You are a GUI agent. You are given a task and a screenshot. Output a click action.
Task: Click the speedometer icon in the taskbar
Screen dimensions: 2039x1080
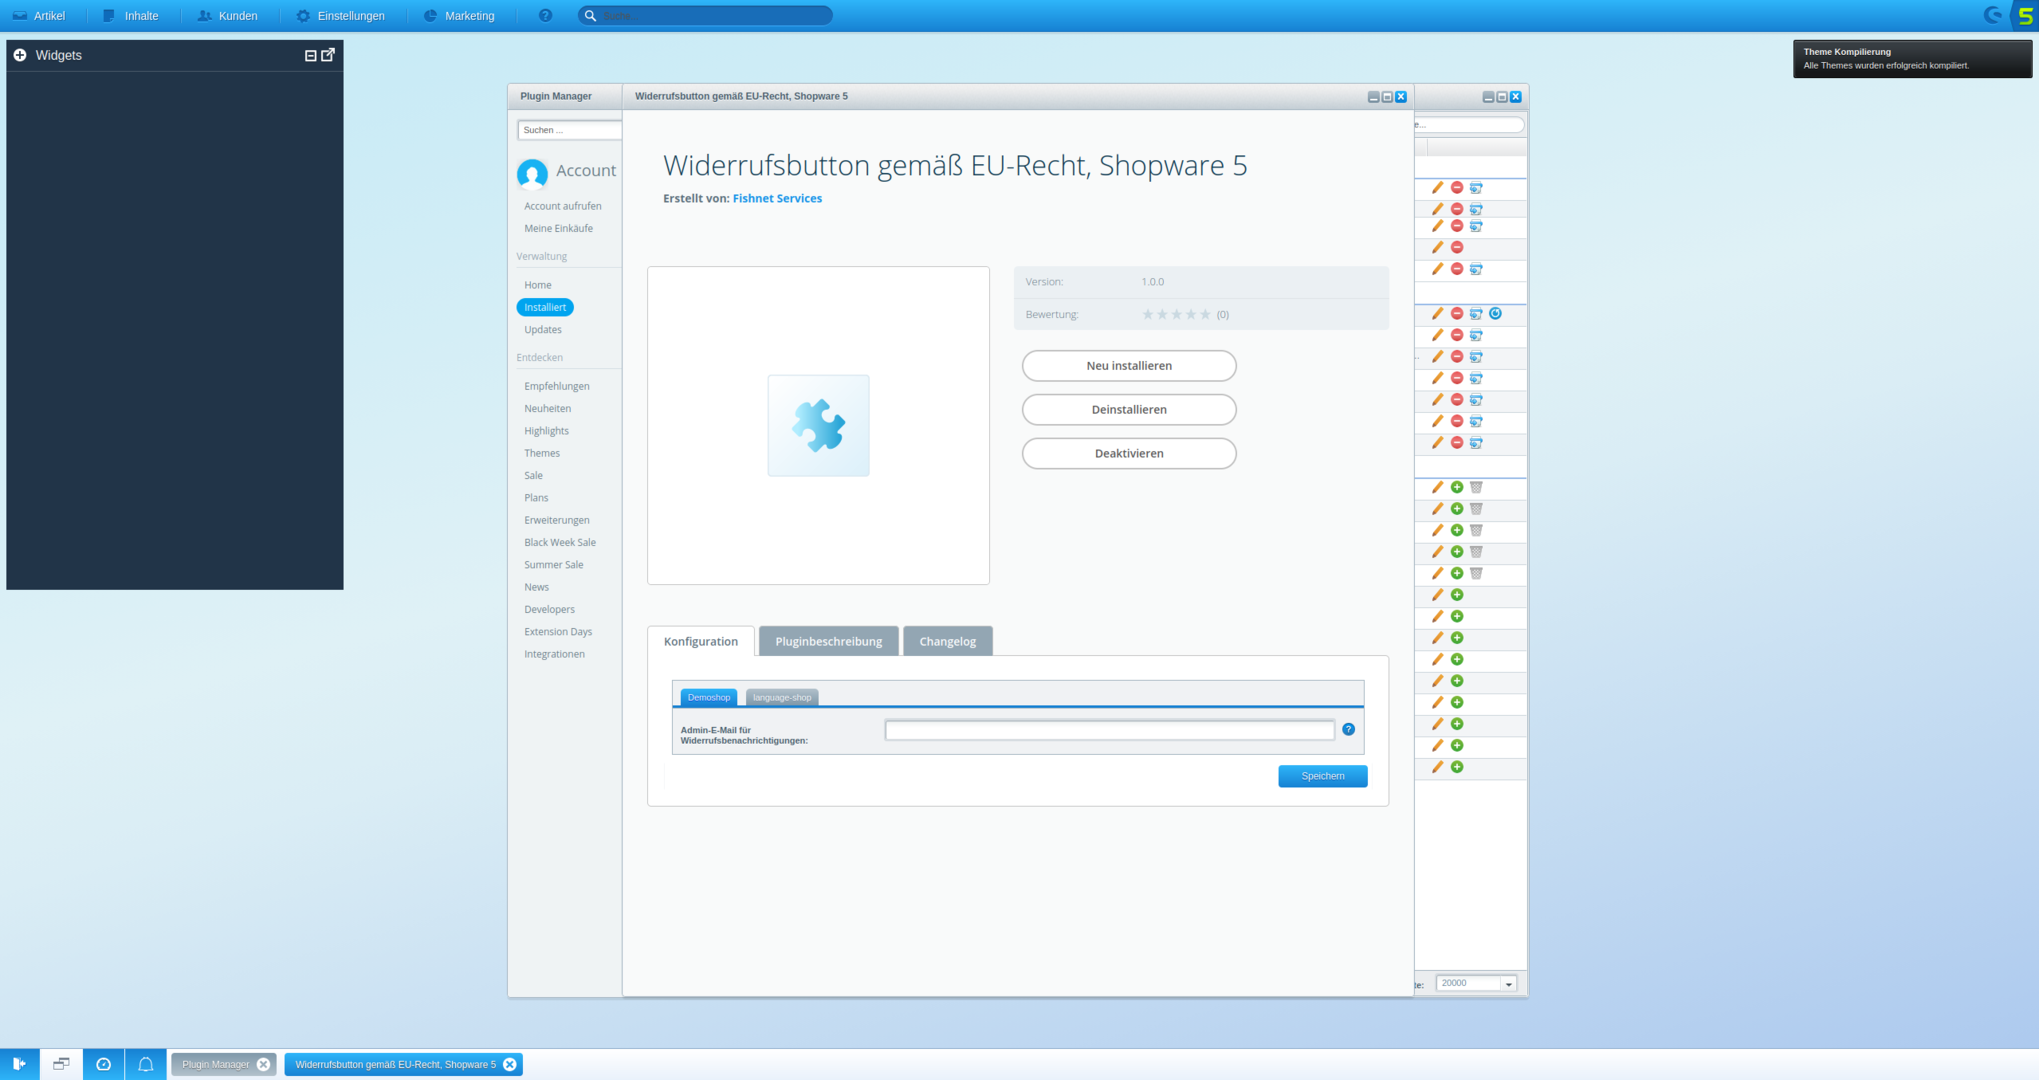(x=103, y=1064)
